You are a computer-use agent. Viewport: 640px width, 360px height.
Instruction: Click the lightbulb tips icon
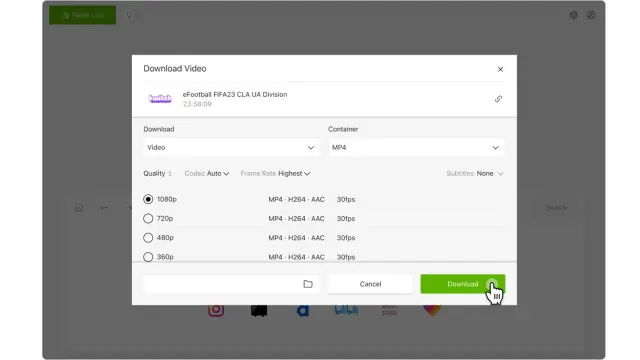coord(129,15)
